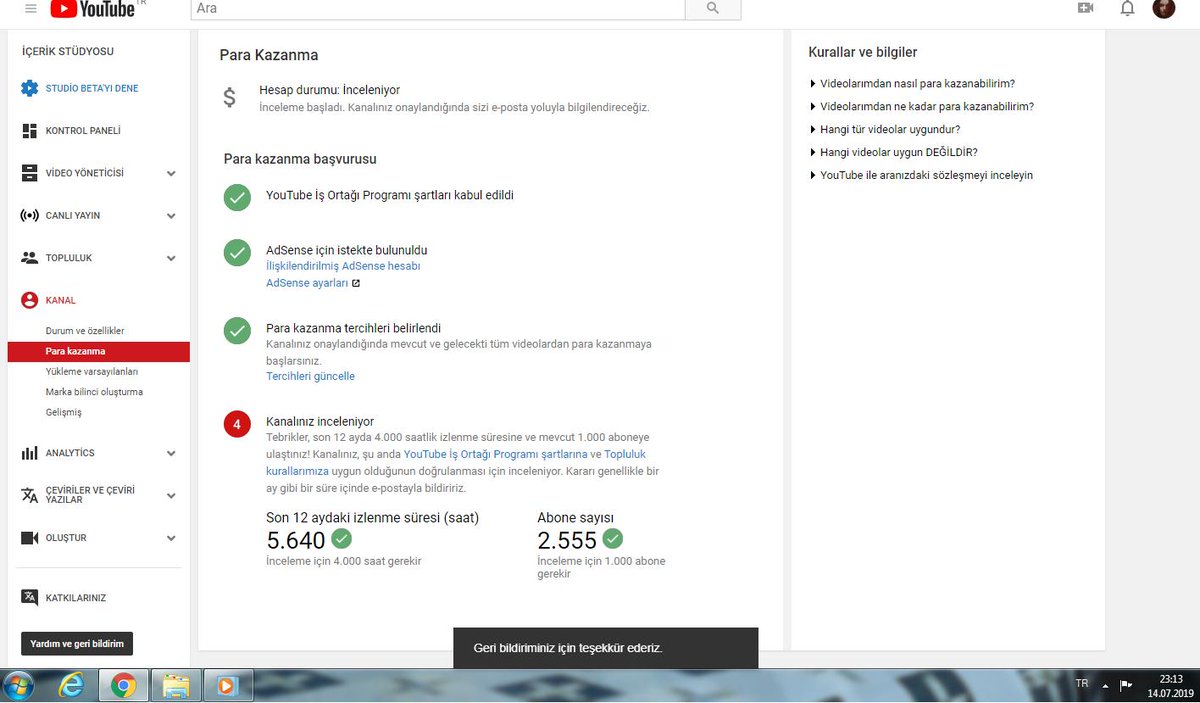Image resolution: width=1200 pixels, height=703 pixels.
Task: Open File Explorer from the taskbar
Action: pyautogui.click(x=176, y=685)
